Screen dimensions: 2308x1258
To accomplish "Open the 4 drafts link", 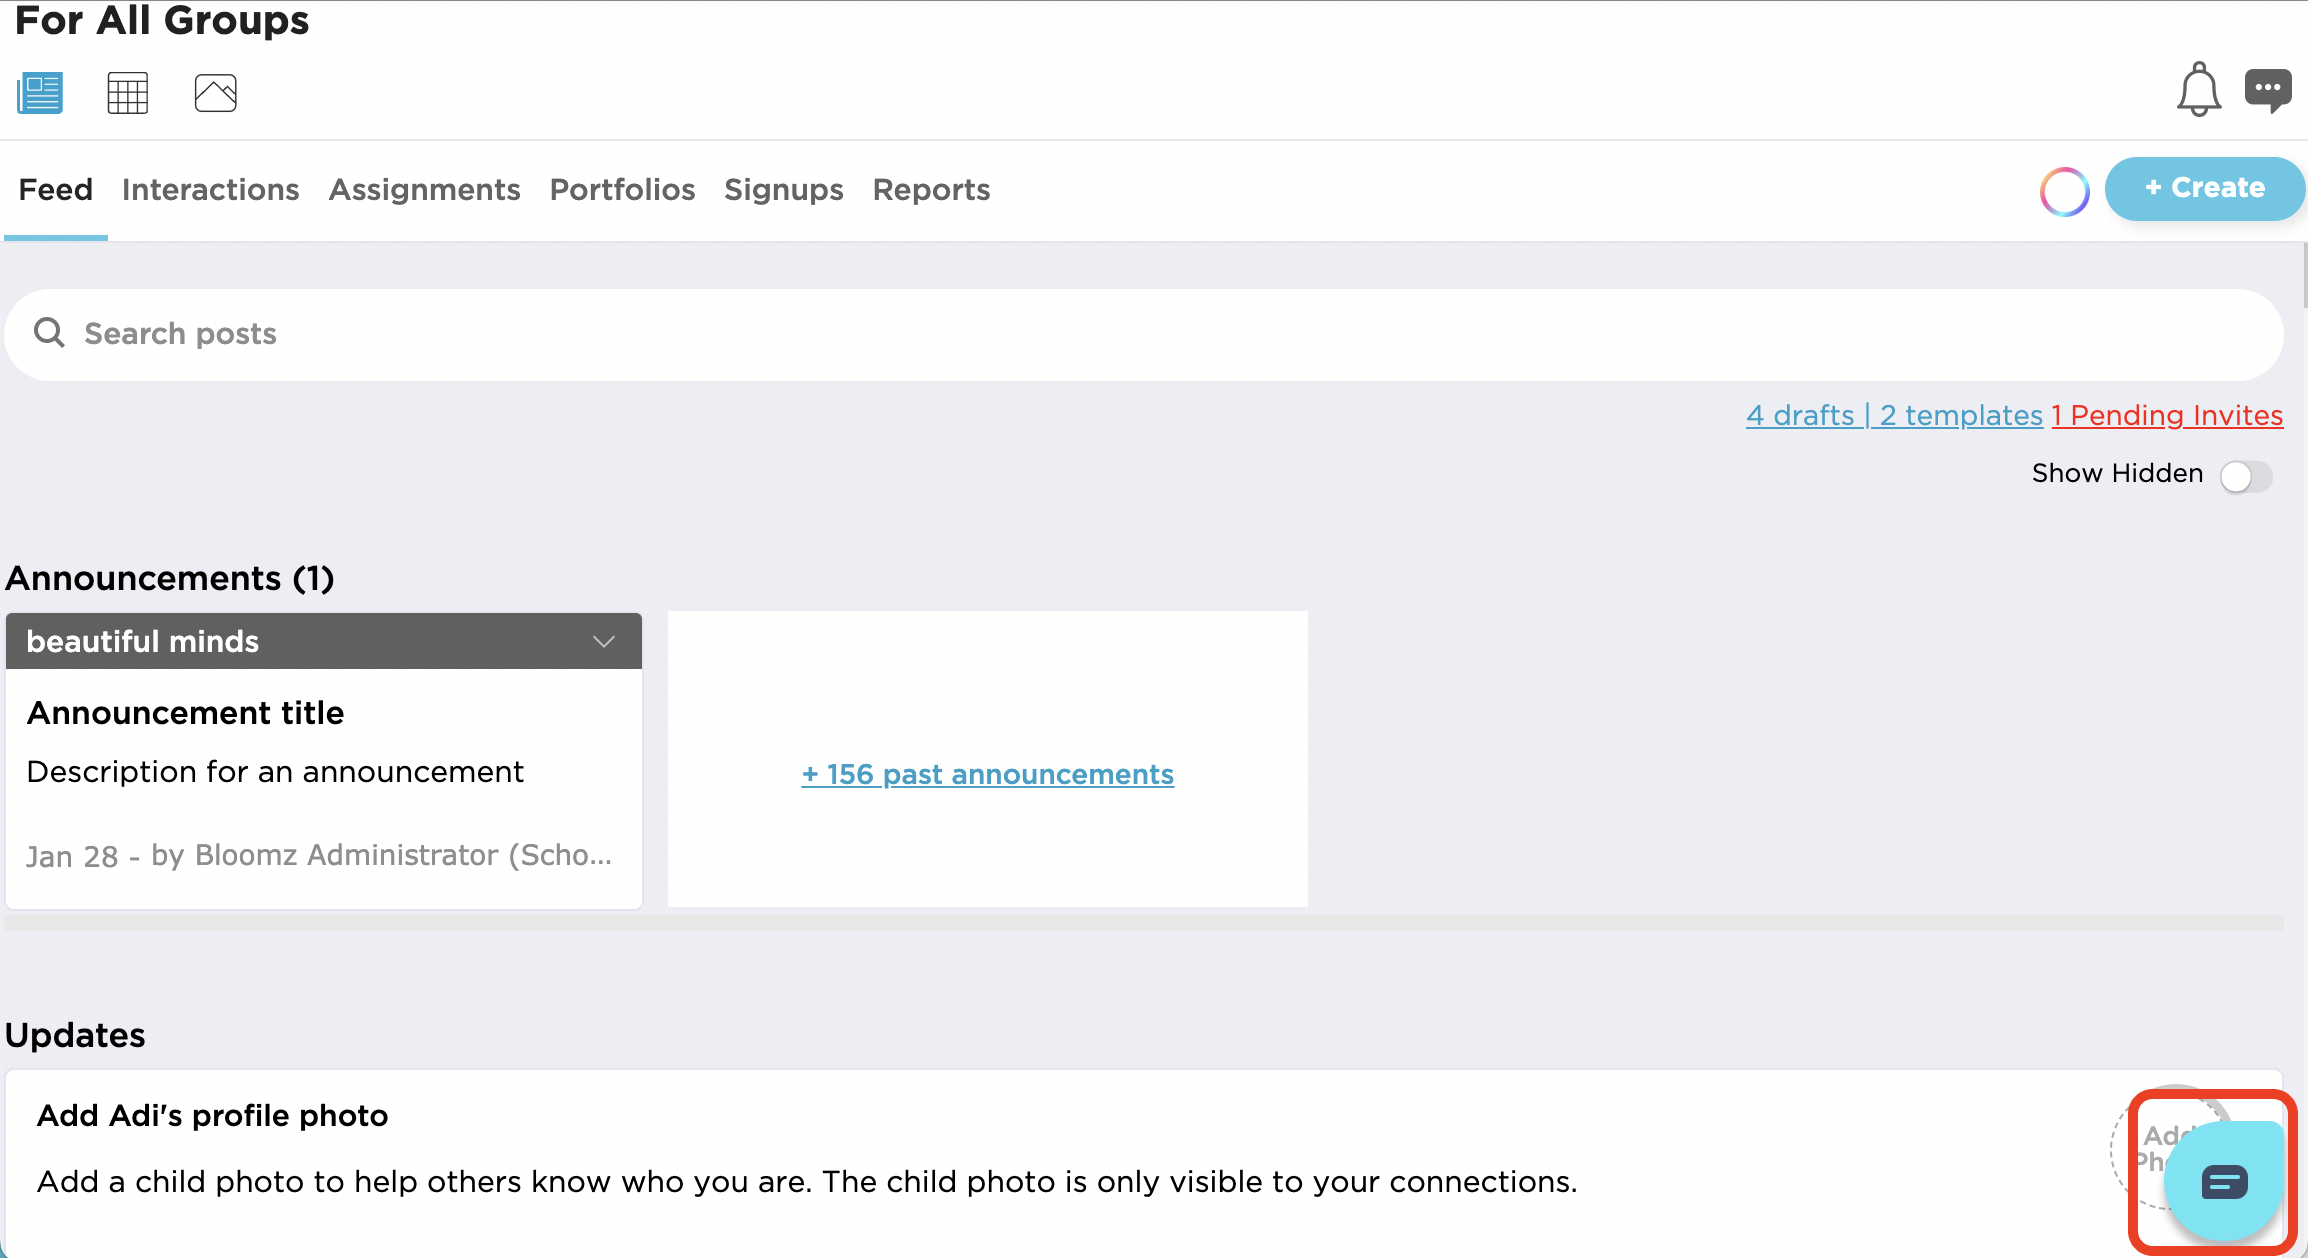I will coord(1799,415).
